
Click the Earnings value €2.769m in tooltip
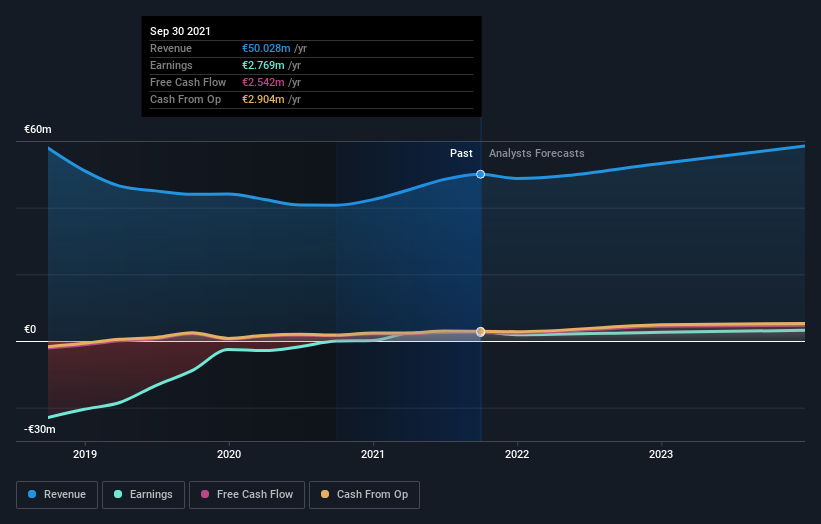coord(263,65)
